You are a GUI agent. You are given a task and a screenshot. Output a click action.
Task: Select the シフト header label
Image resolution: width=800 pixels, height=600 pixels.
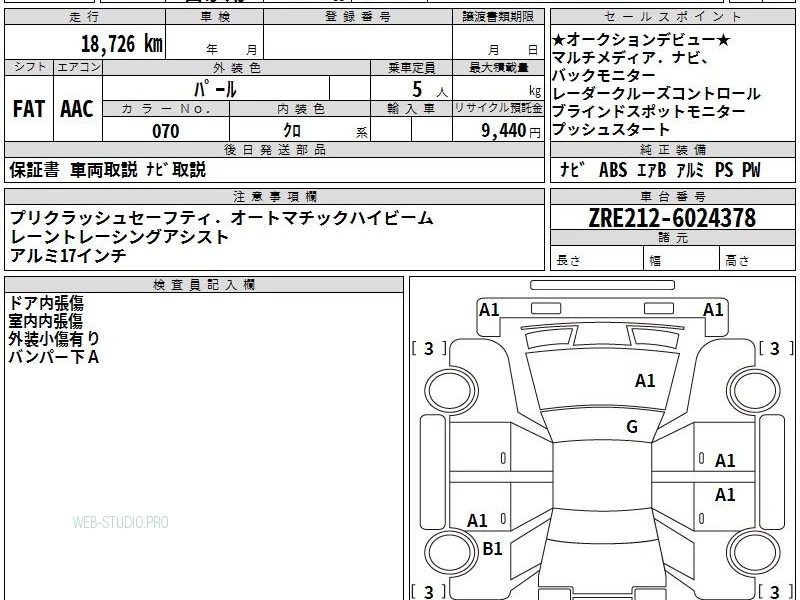pos(30,67)
